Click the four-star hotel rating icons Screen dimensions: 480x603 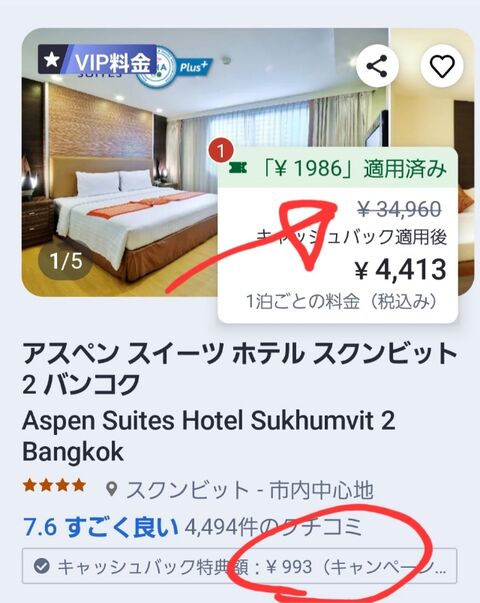pos(54,485)
